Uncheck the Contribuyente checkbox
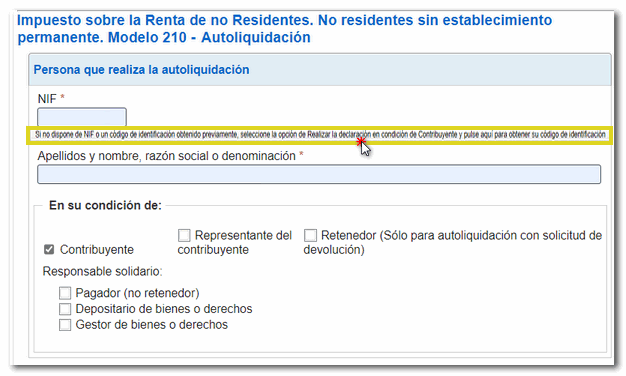This screenshot has height=376, width=626. pos(49,249)
